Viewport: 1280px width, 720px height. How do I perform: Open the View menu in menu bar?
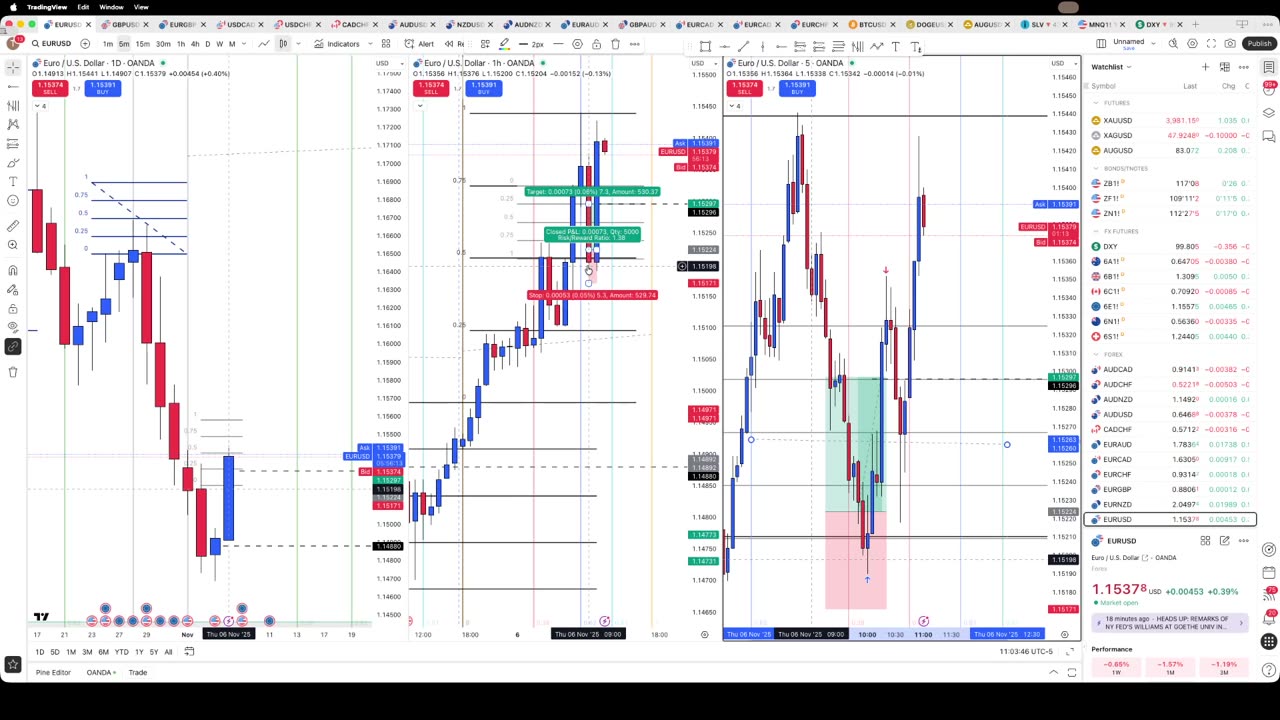[x=141, y=7]
